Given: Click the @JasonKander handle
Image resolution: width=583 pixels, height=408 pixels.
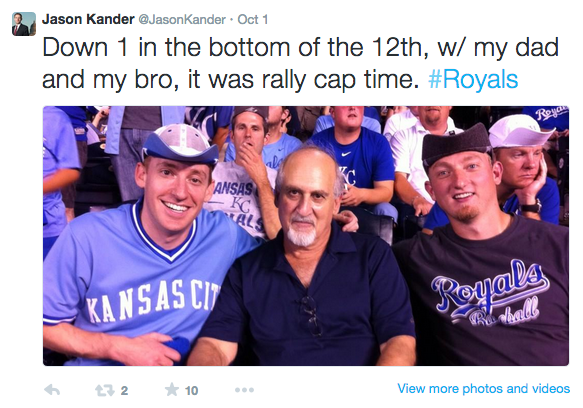Looking at the screenshot, I should 182,19.
